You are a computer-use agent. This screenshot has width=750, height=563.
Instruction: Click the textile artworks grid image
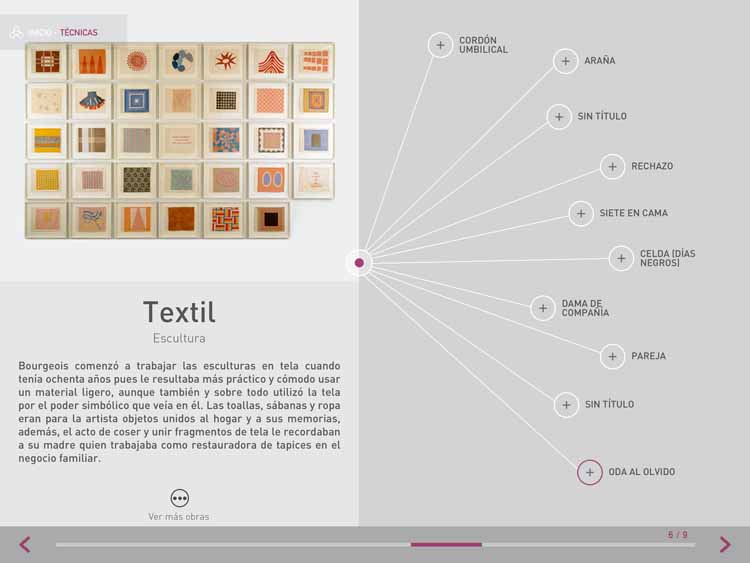point(179,140)
